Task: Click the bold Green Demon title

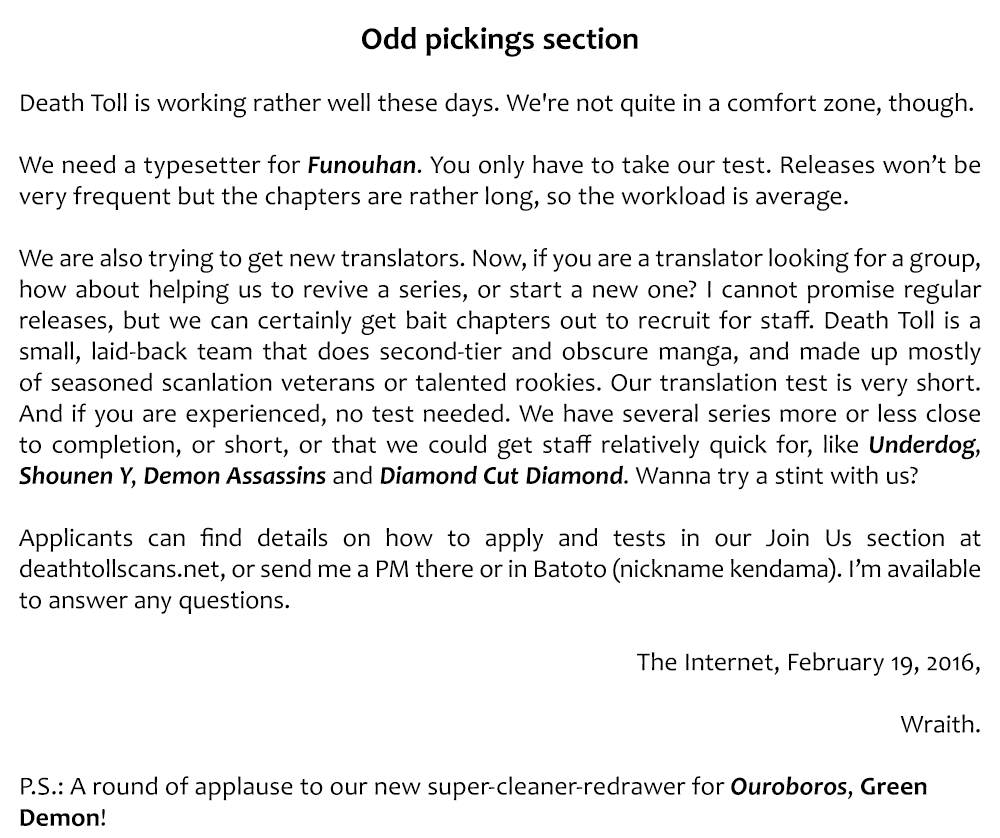Action: point(893,787)
